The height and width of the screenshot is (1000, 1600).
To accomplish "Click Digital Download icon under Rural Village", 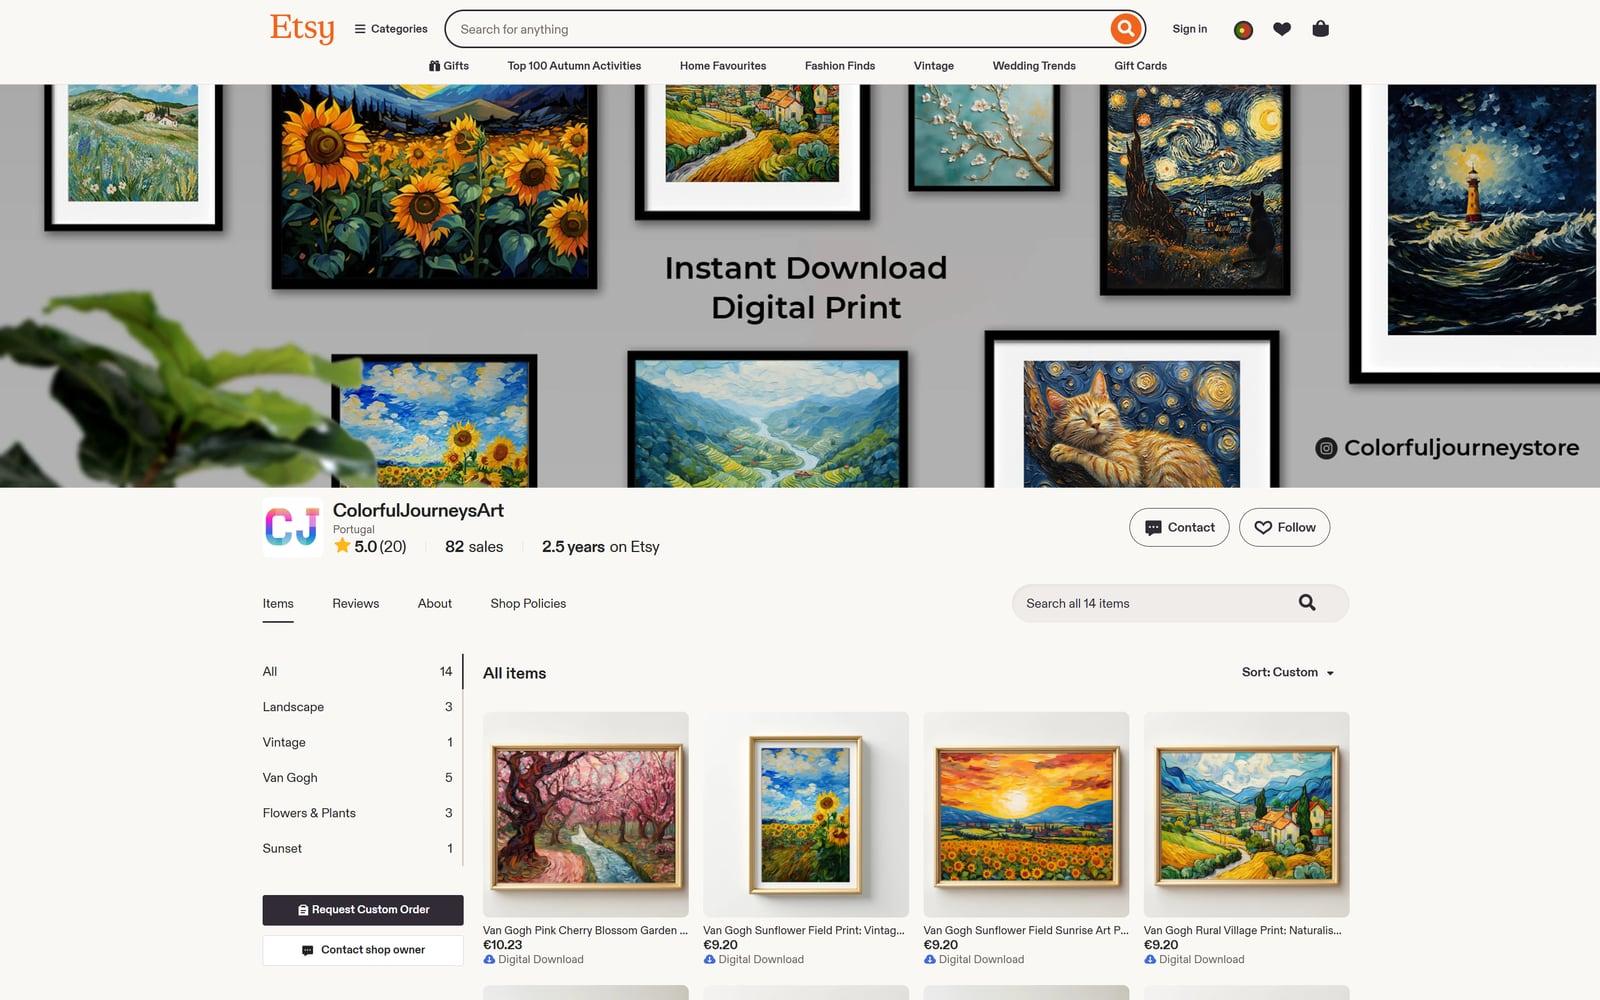I will 1150,960.
